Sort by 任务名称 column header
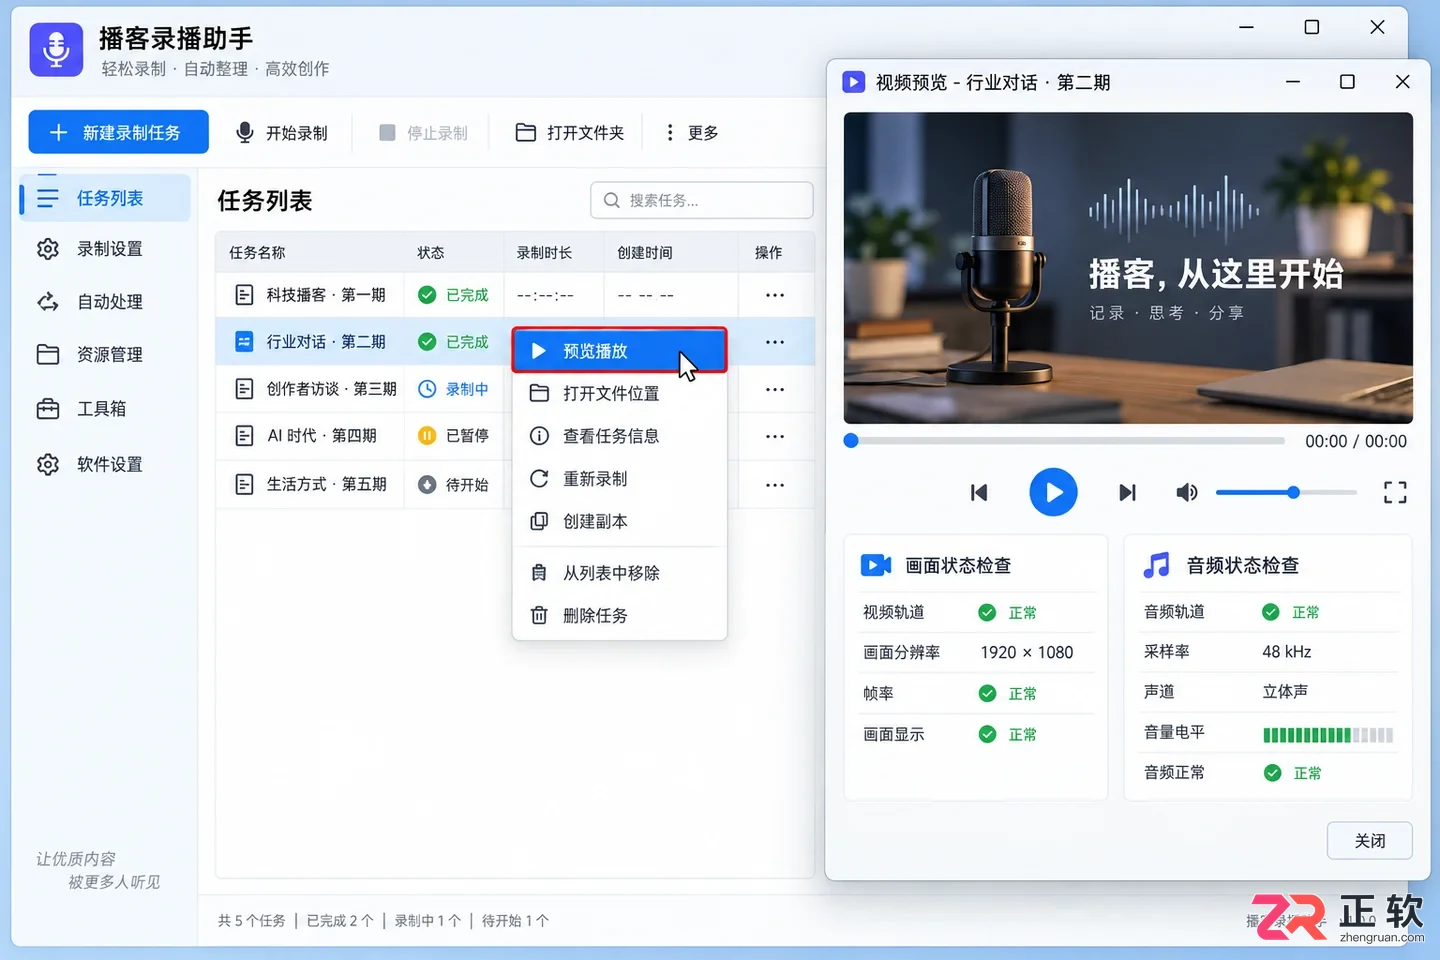Viewport: 1440px width, 960px height. [x=257, y=253]
